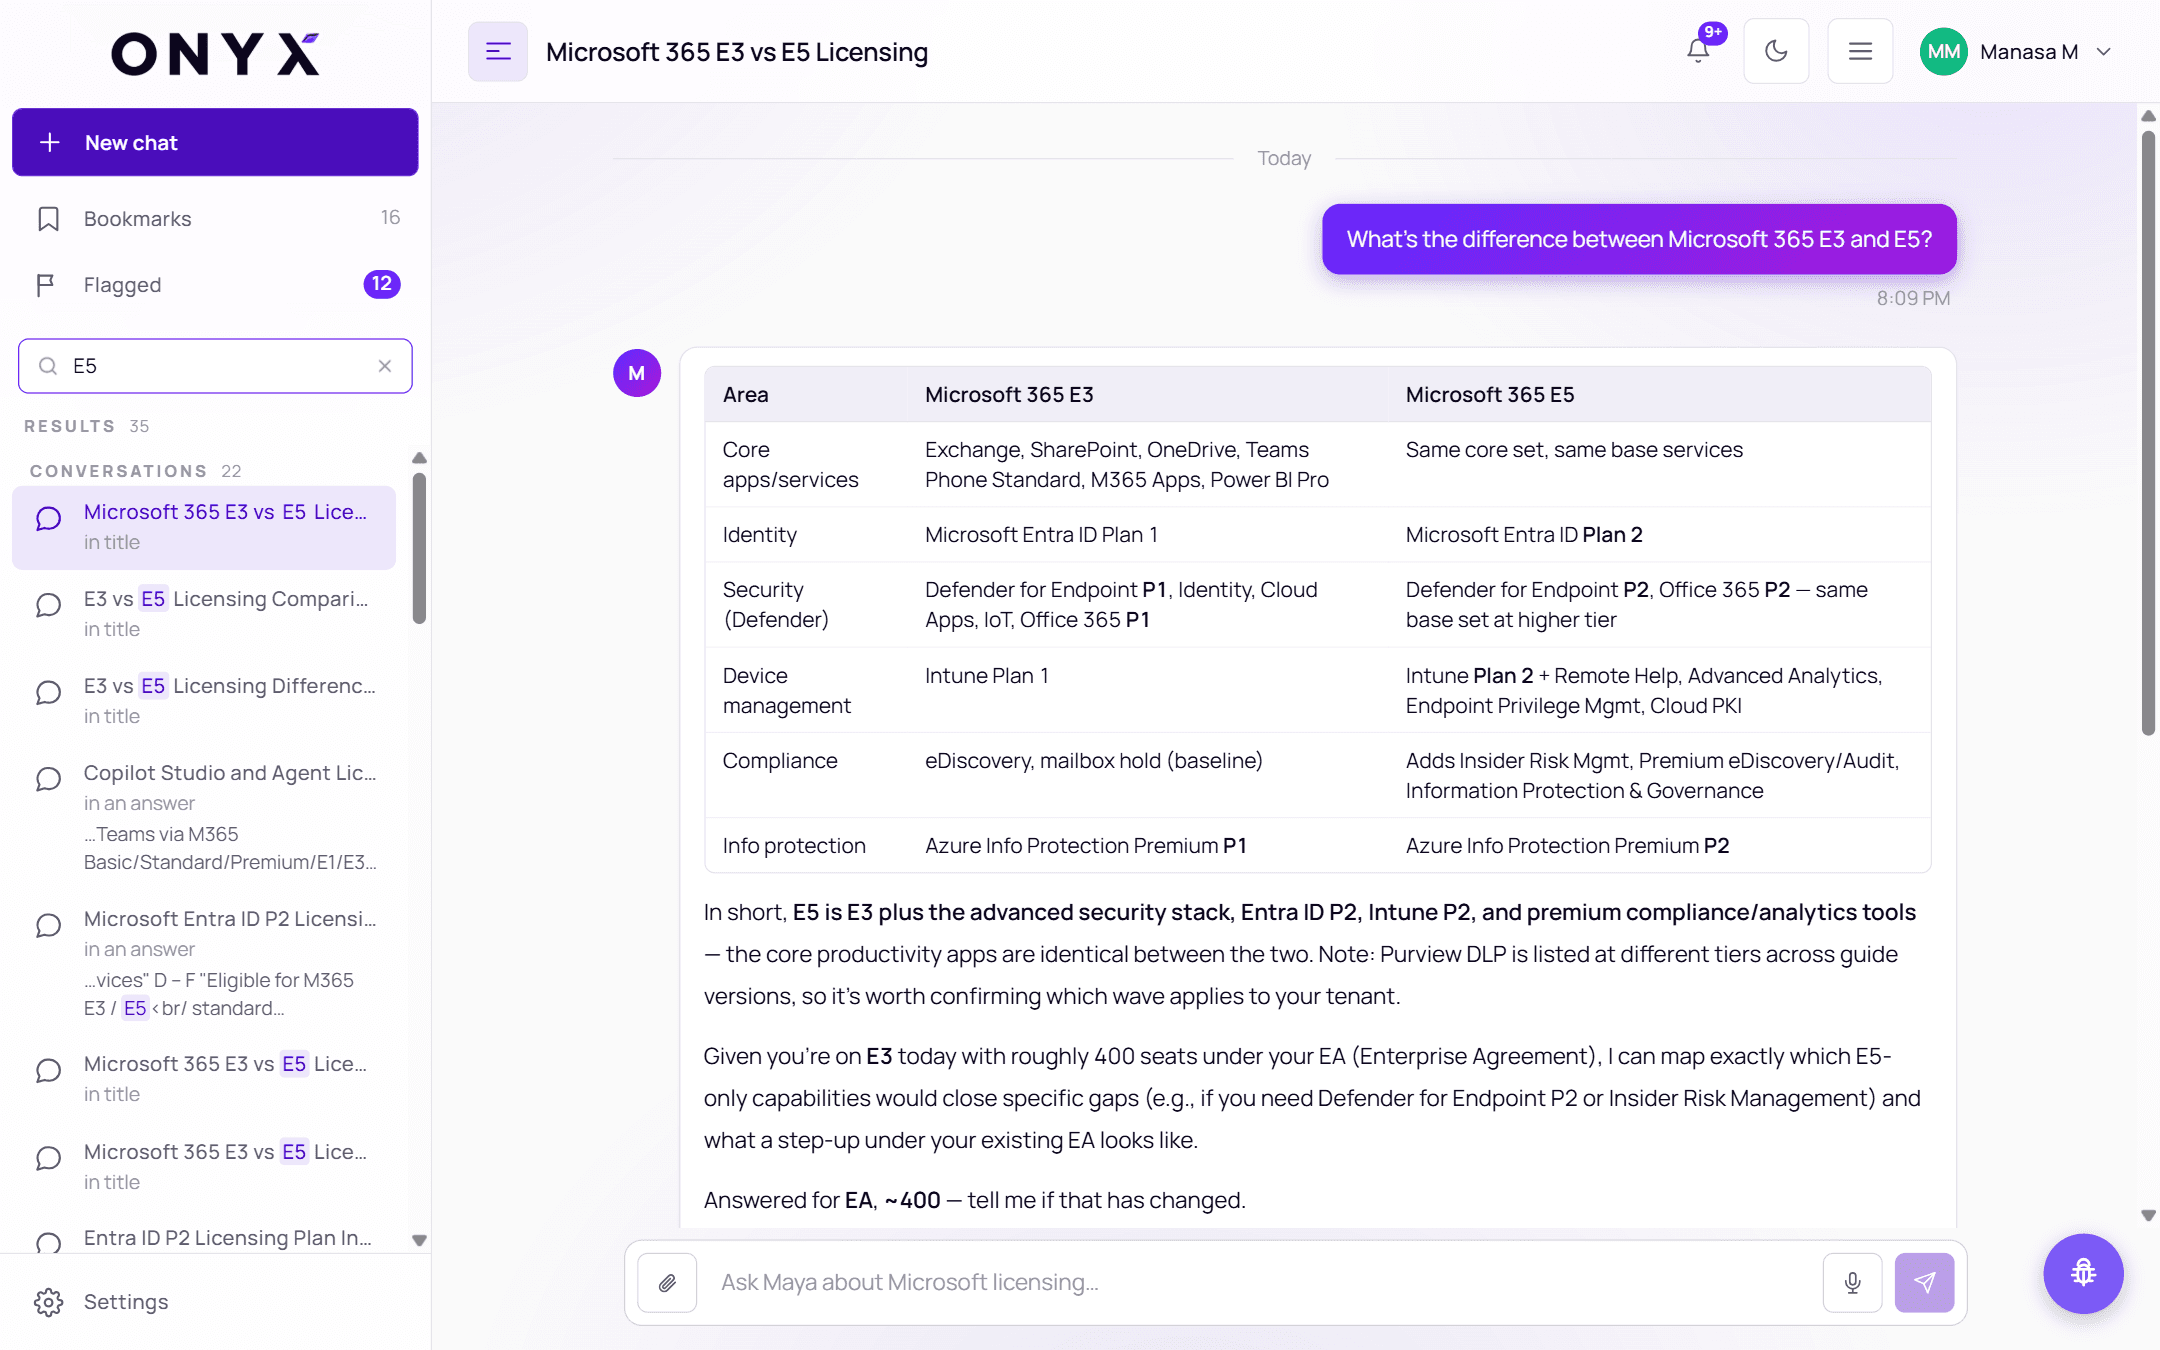Open E3 vs E5 Licensing Differenc… conversation

(x=204, y=701)
